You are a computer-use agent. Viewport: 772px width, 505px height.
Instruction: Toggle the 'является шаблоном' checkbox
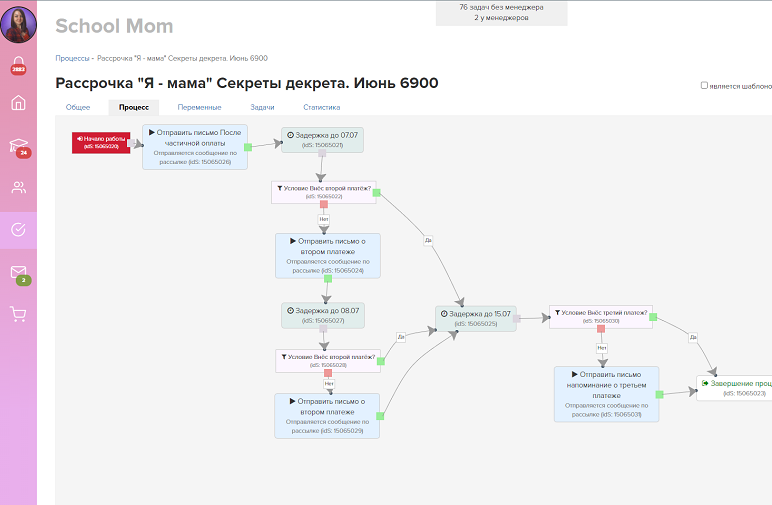pyautogui.click(x=704, y=86)
